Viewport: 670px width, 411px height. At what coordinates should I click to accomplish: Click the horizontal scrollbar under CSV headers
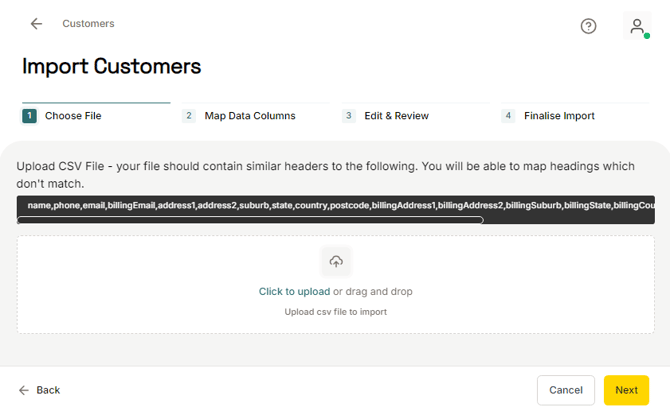pos(250,220)
